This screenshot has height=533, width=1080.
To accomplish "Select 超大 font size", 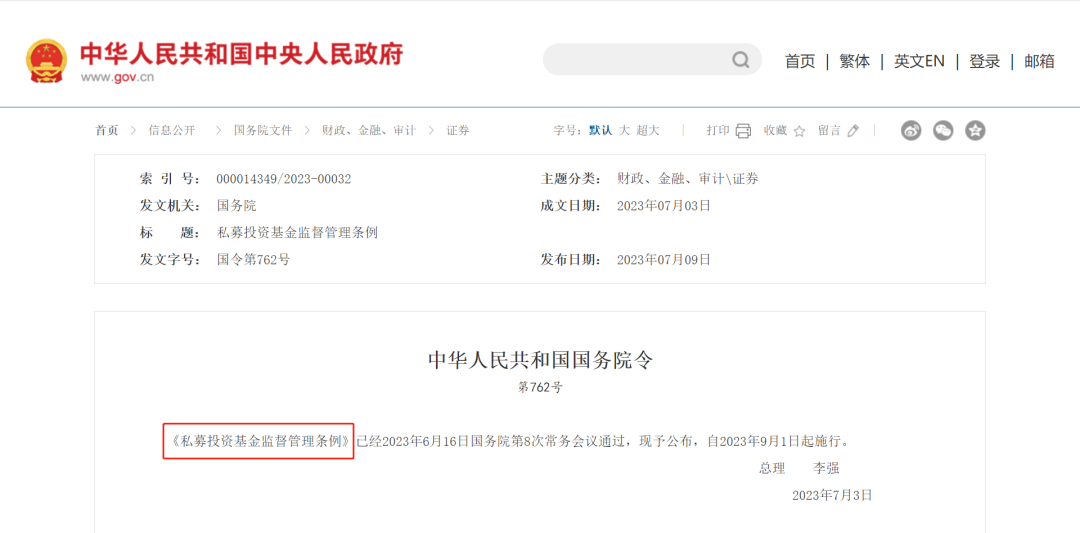I will tap(648, 130).
